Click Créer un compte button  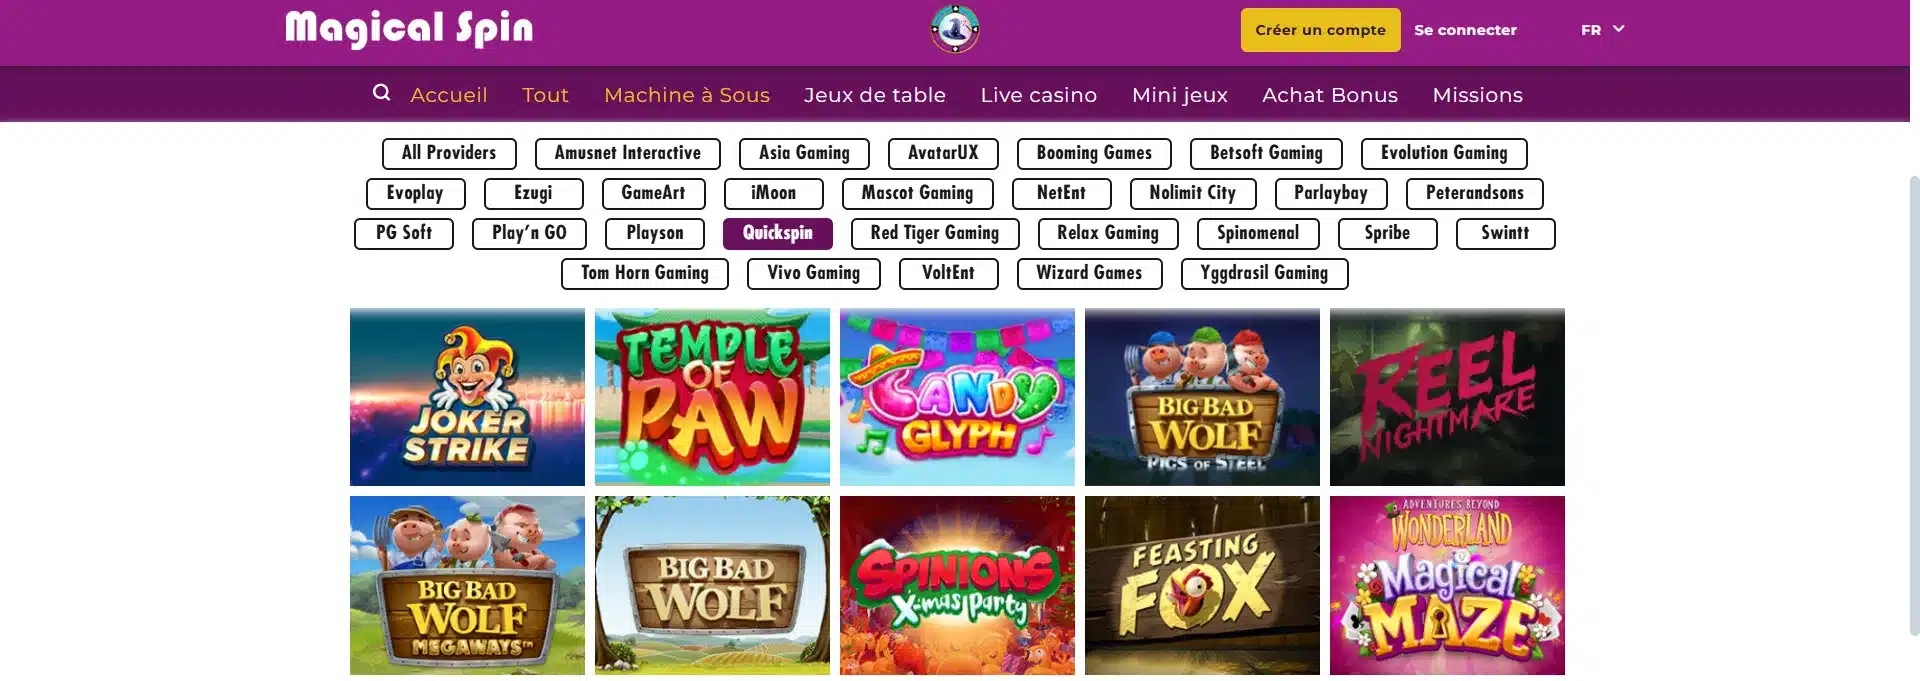point(1320,30)
